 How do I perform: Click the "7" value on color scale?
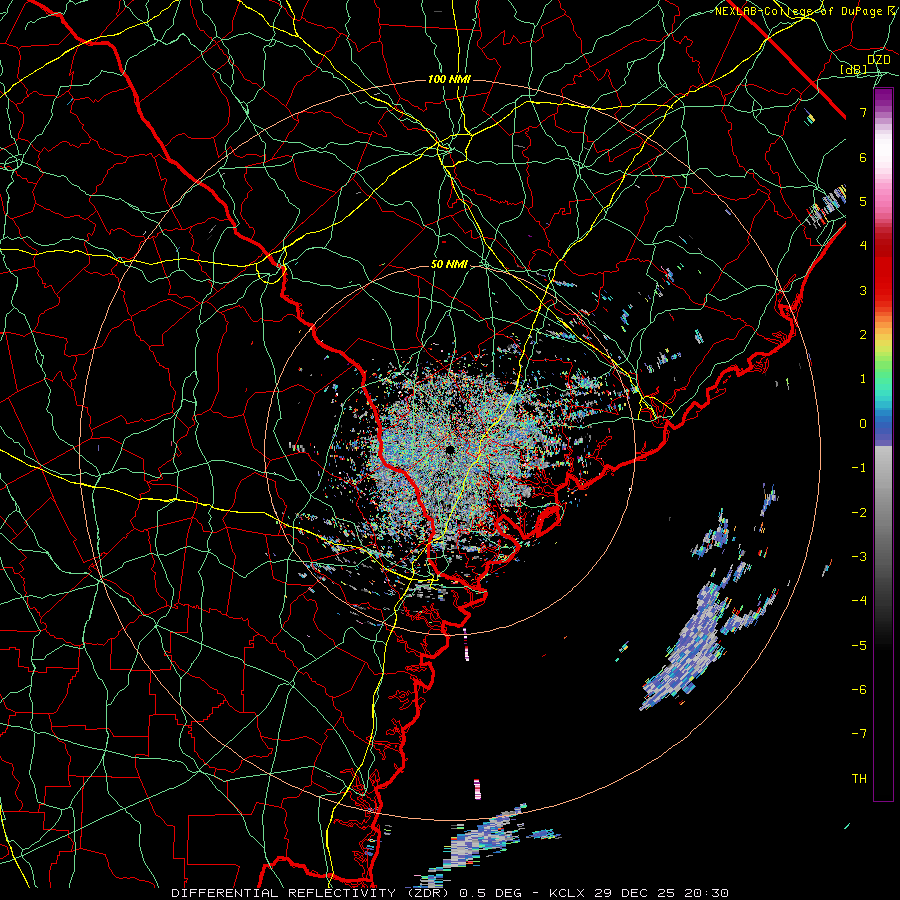coord(863,113)
